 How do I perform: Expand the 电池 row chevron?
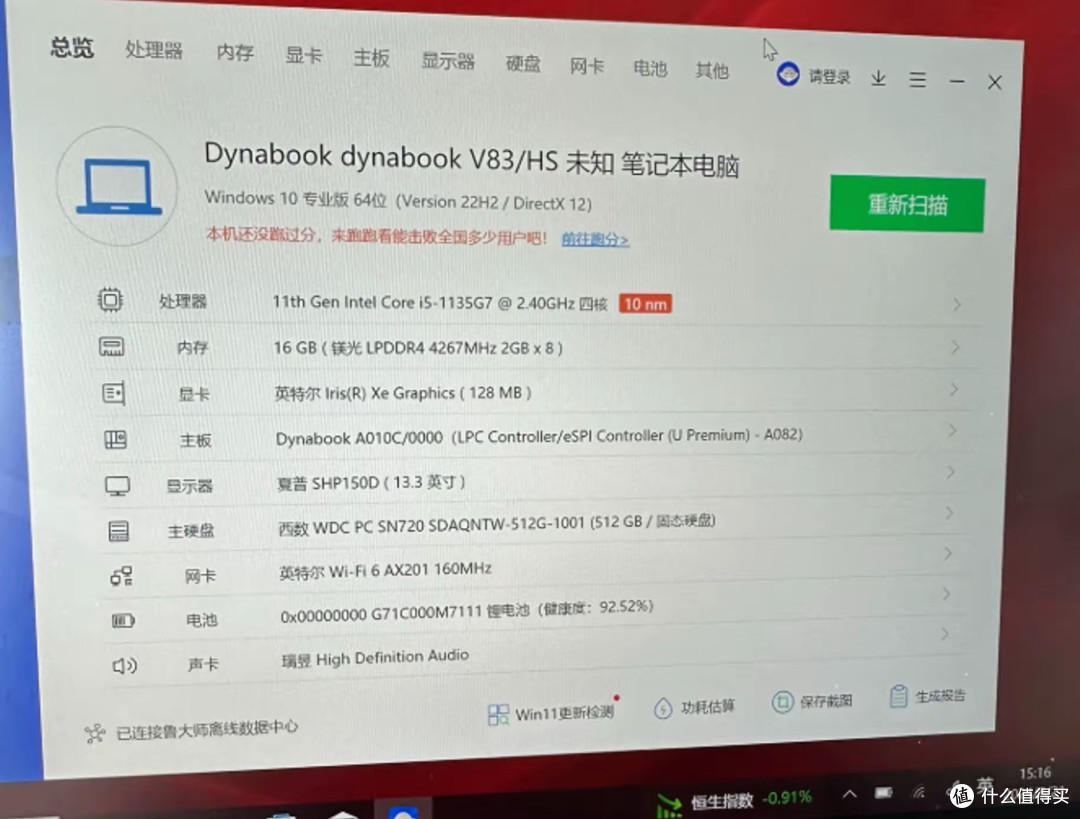click(x=947, y=593)
